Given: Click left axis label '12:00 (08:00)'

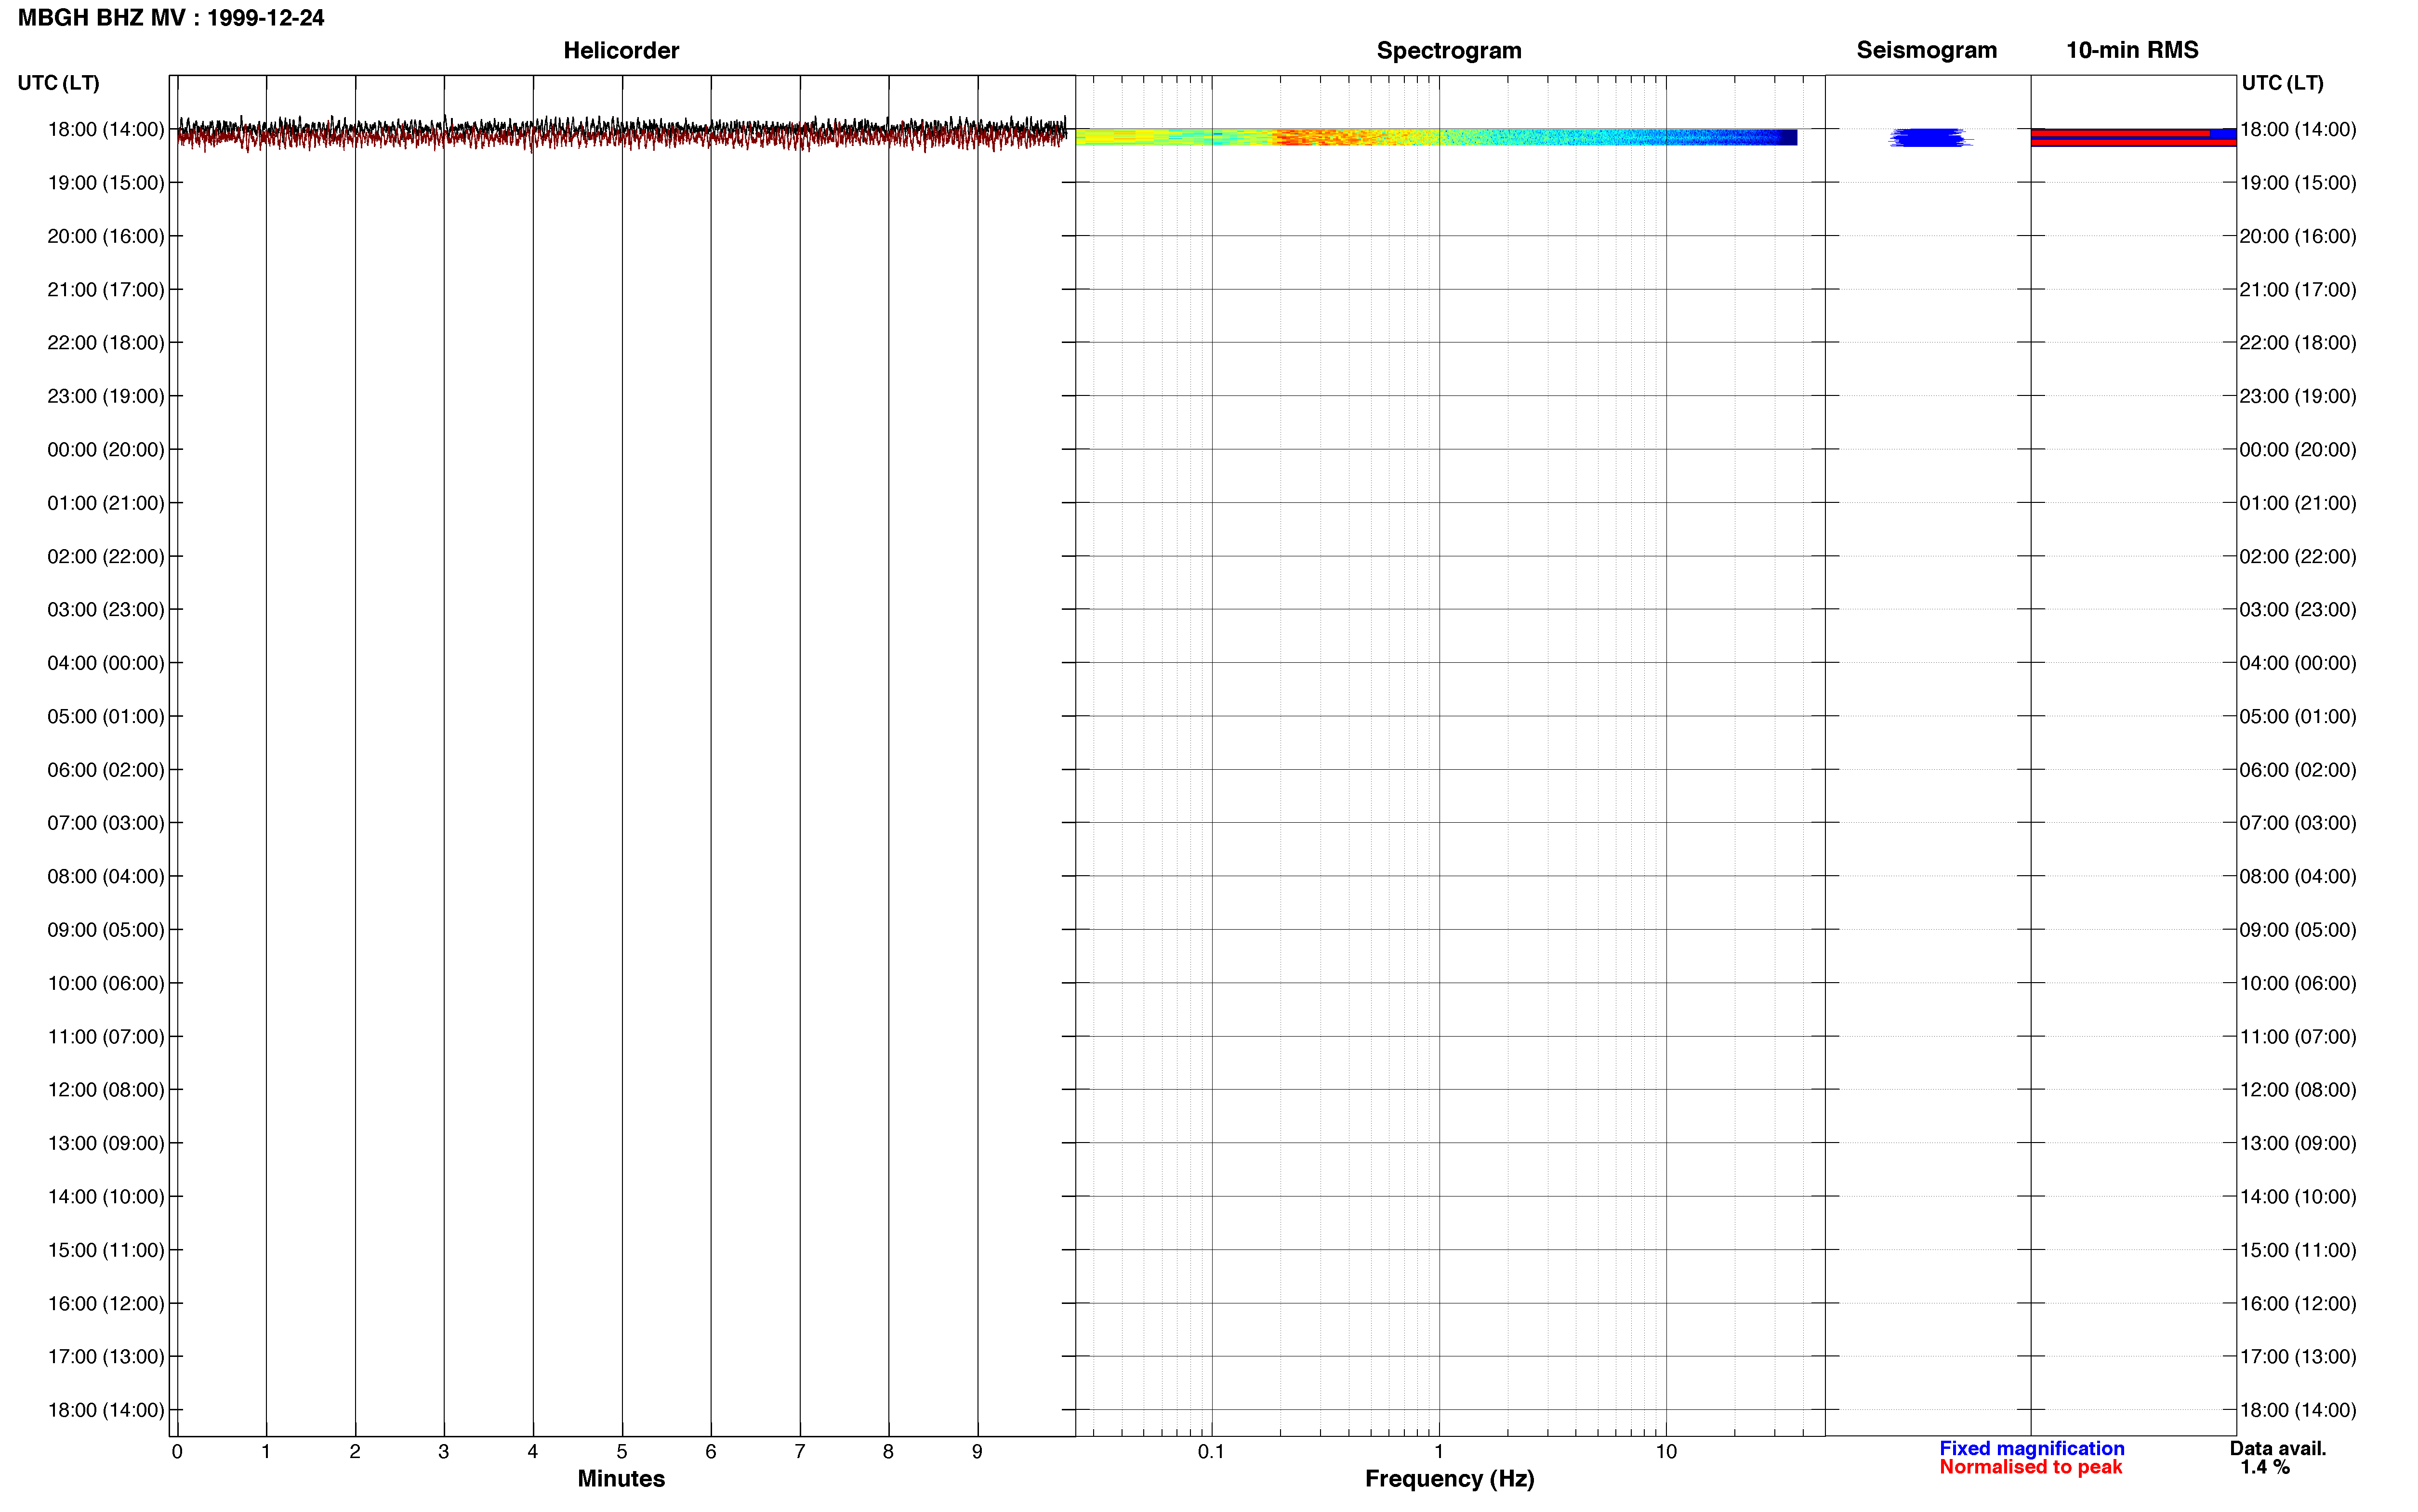Looking at the screenshot, I should tap(106, 1090).
